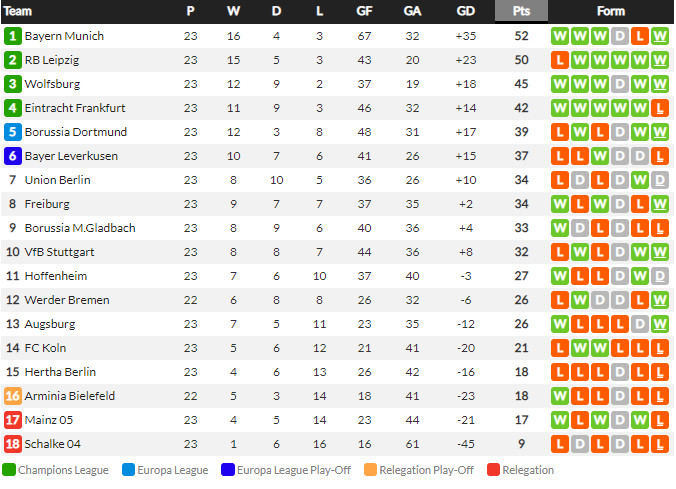This screenshot has width=676, height=489.
Task: Click the red Relegation legend swatch
Action: click(493, 470)
